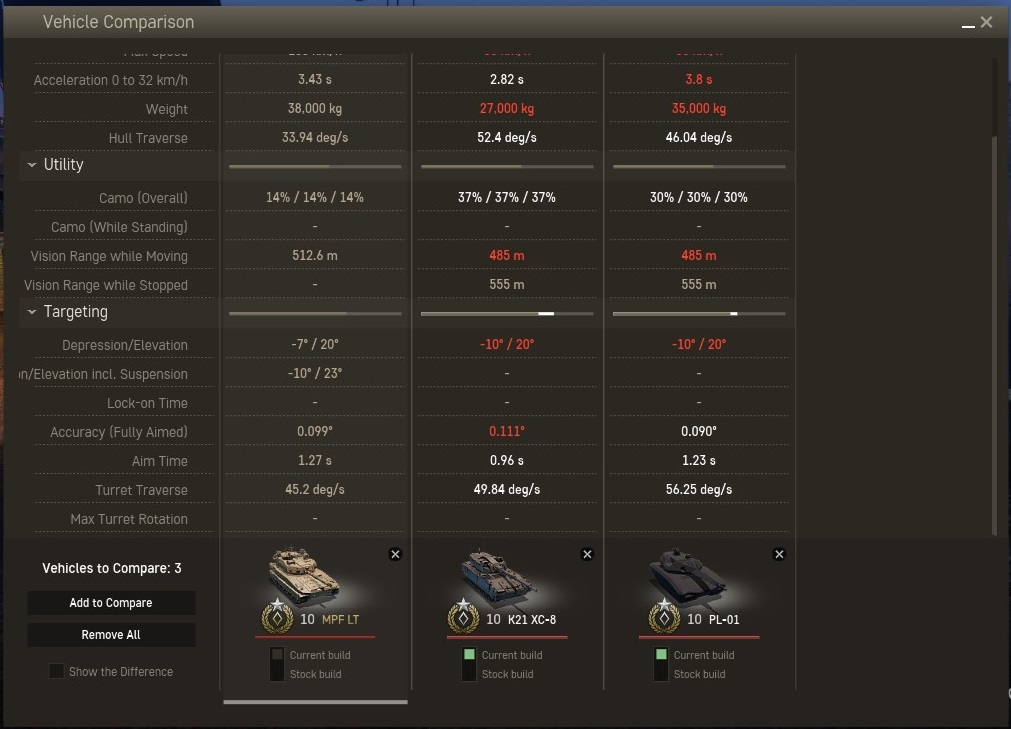The width and height of the screenshot is (1011, 729).
Task: Click the K21 XC-8 tank thumbnail
Action: point(496,576)
